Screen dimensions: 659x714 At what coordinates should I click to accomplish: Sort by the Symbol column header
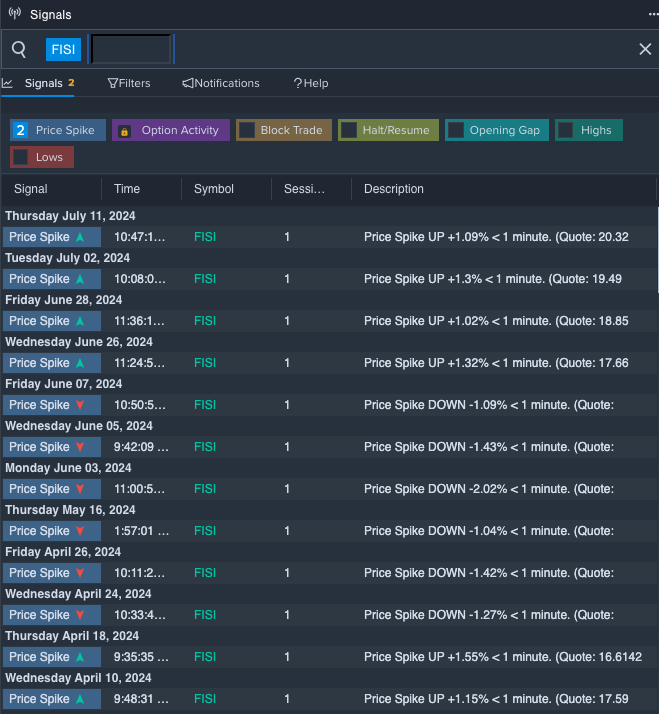pos(214,189)
